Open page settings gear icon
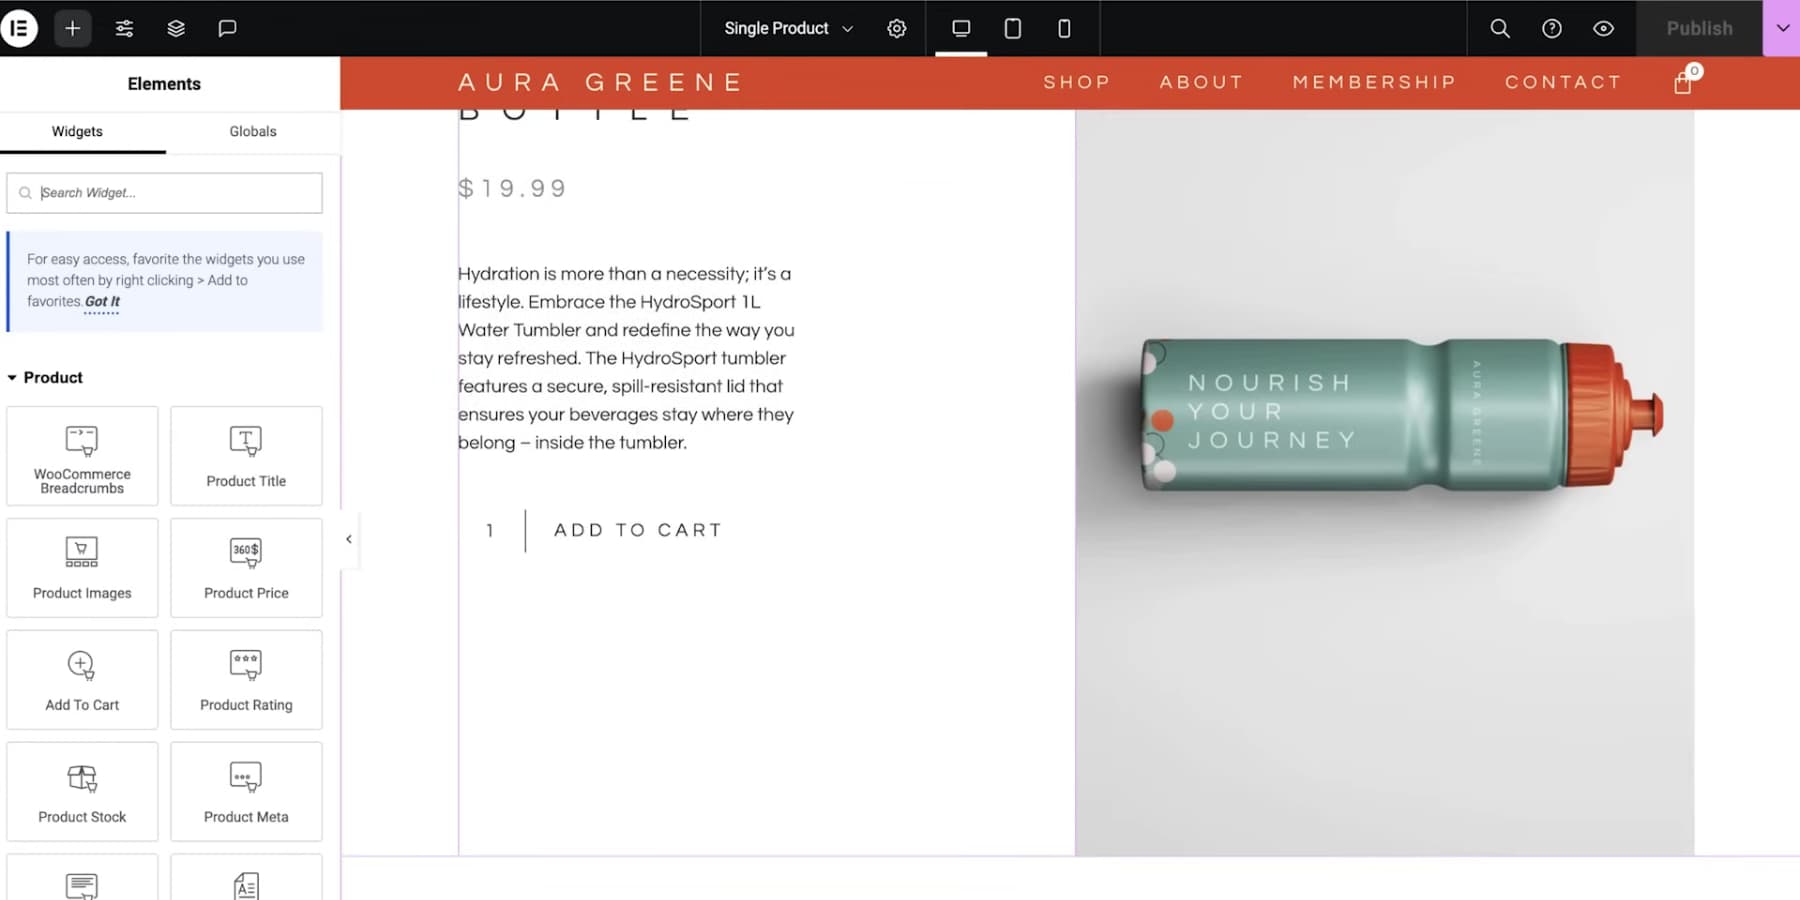This screenshot has width=1800, height=900. [x=897, y=28]
